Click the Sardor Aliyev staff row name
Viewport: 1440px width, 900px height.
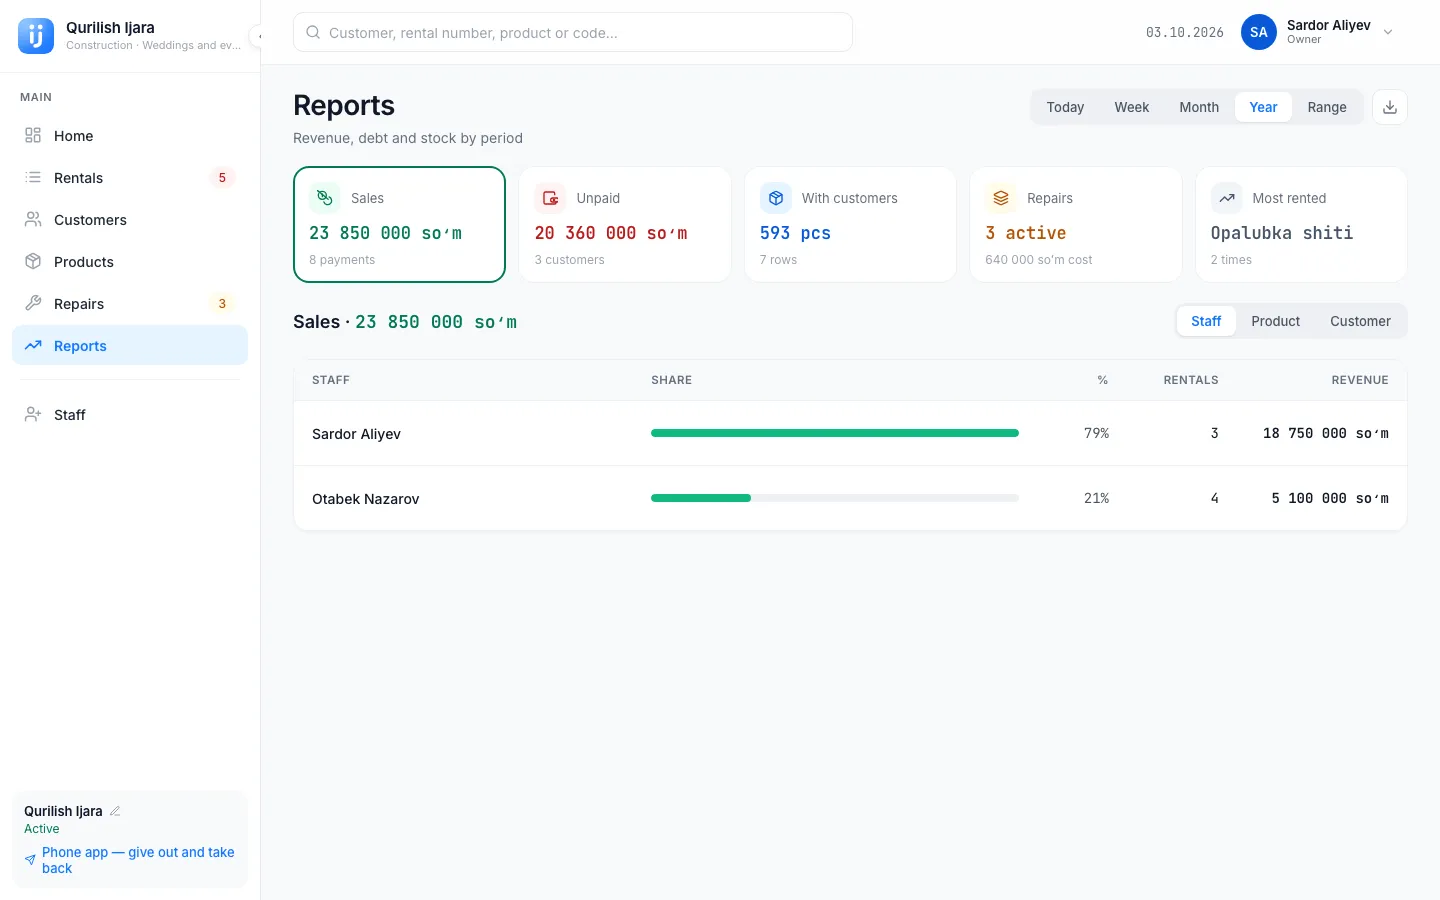click(x=356, y=434)
